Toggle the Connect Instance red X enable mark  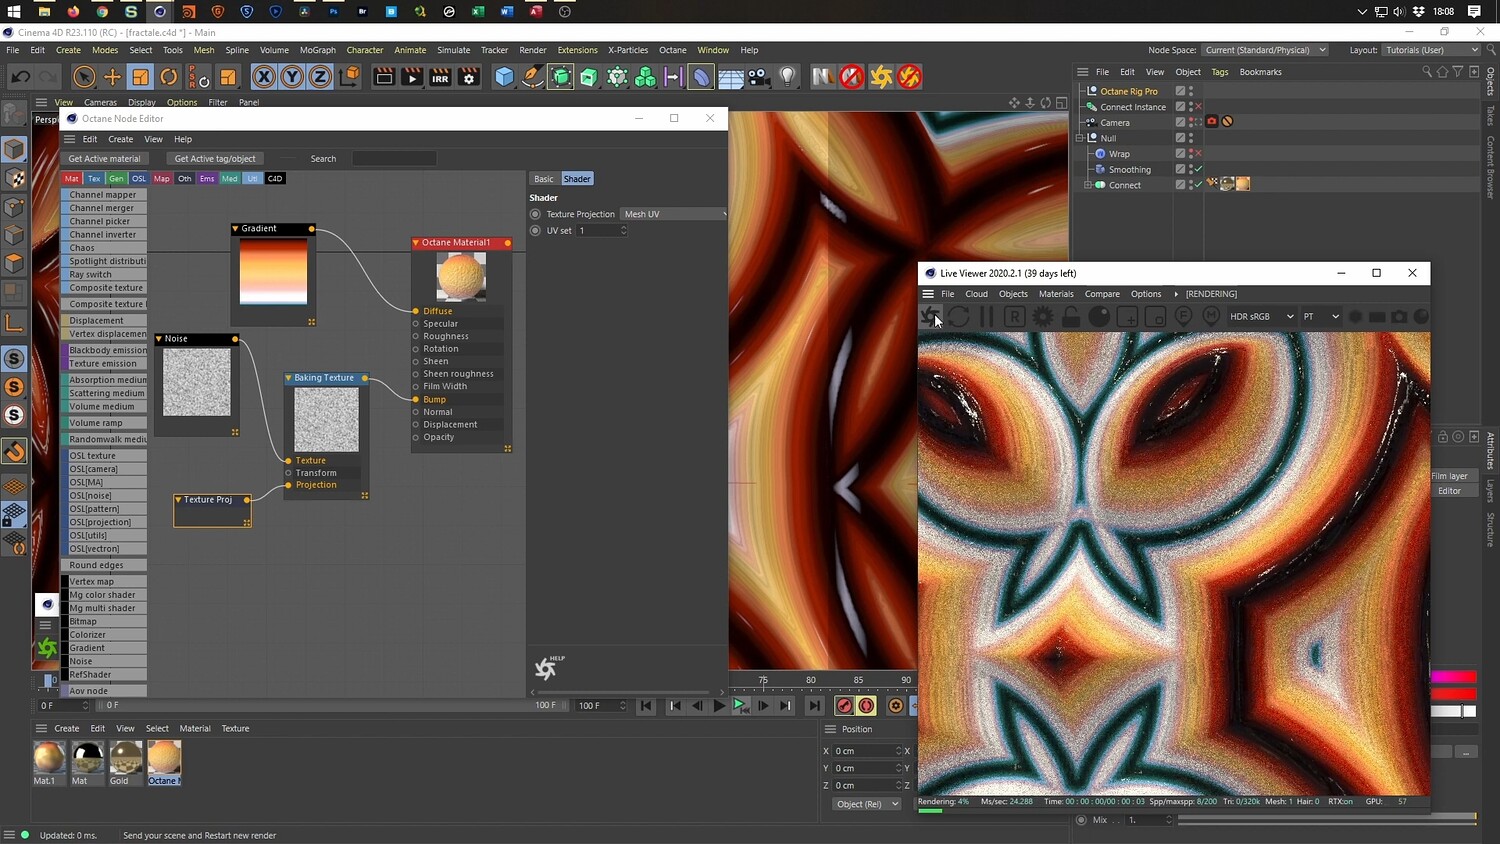[x=1198, y=107]
